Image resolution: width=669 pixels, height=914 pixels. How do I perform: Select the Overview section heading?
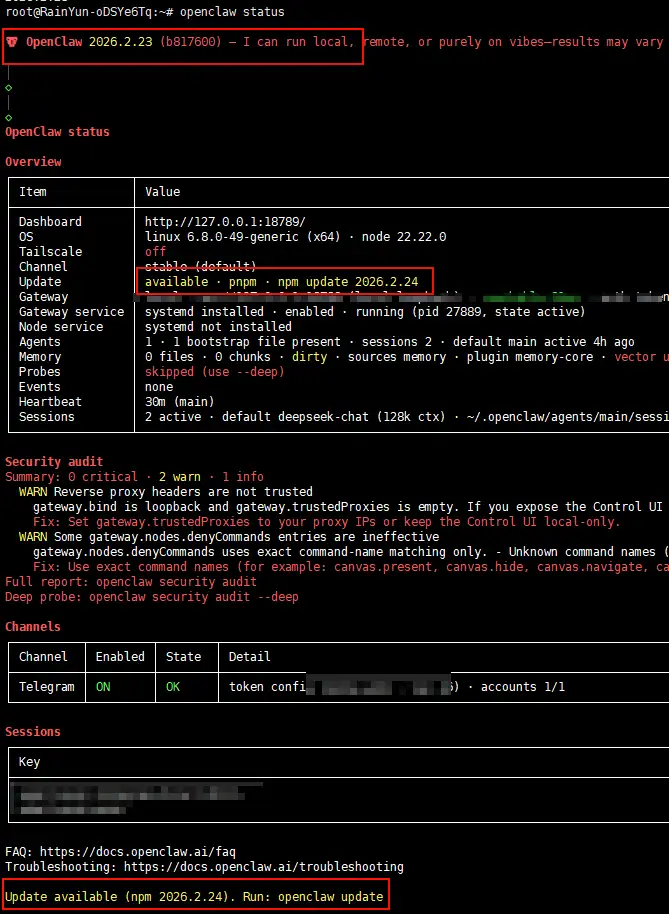(33, 162)
